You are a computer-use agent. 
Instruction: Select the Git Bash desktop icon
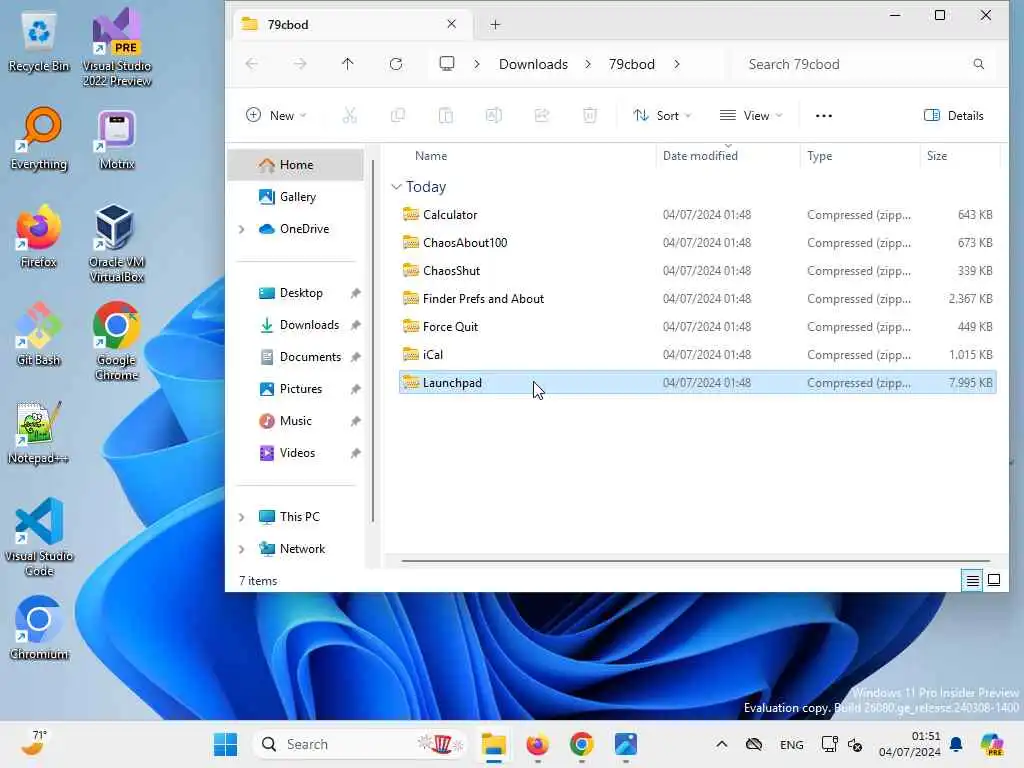point(39,334)
